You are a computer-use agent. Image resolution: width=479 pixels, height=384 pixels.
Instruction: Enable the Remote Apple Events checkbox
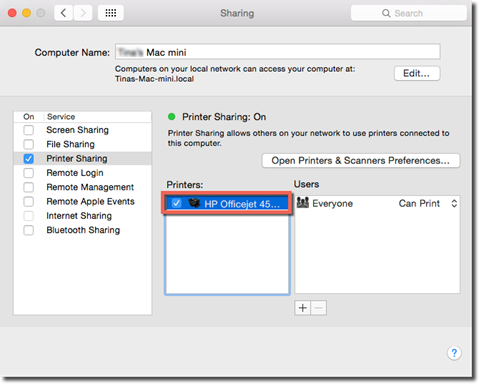[29, 201]
